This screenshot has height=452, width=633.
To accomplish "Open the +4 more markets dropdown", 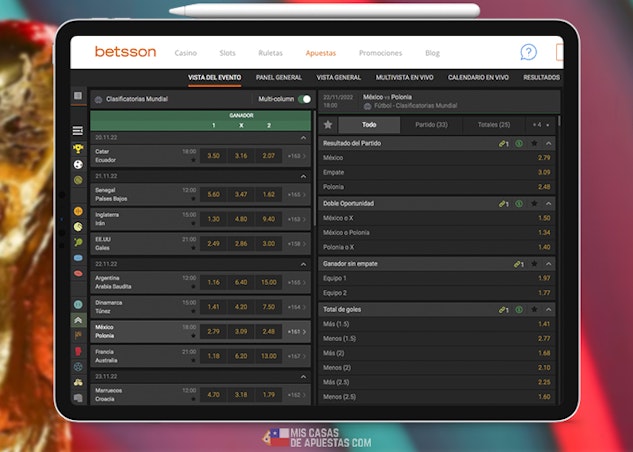I will tap(540, 125).
